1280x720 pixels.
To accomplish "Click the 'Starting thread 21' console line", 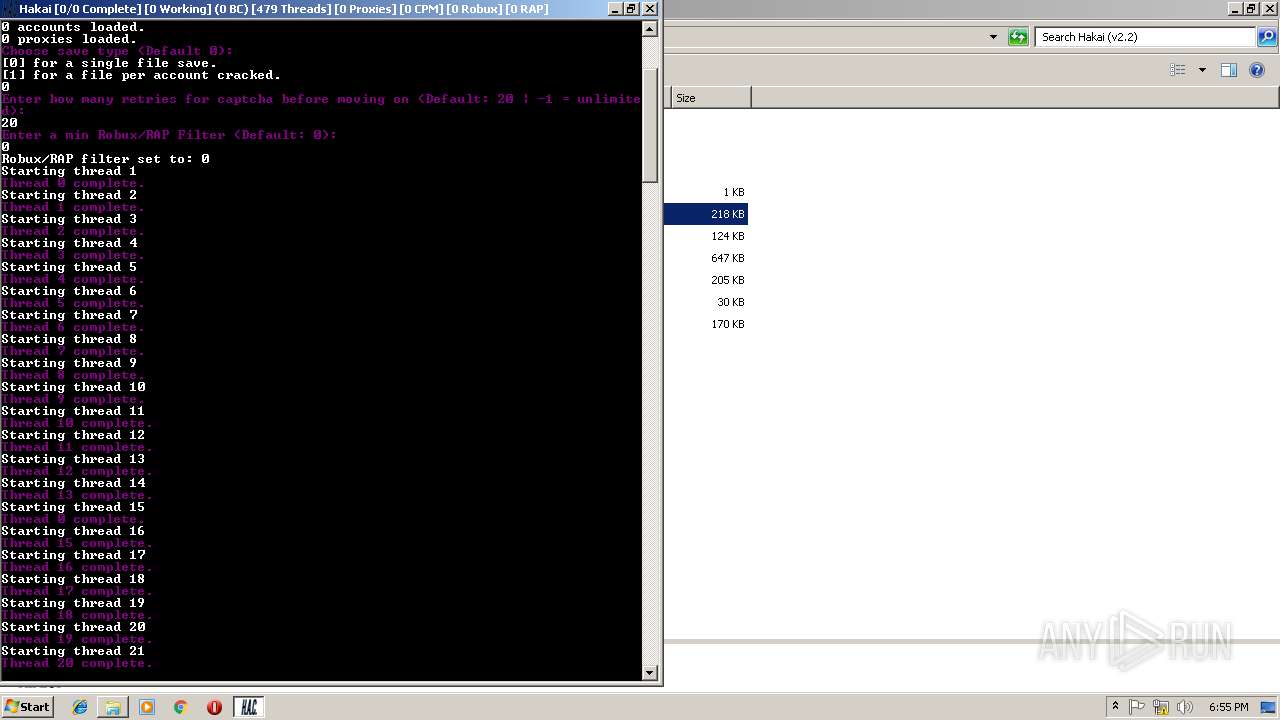I will click(73, 651).
